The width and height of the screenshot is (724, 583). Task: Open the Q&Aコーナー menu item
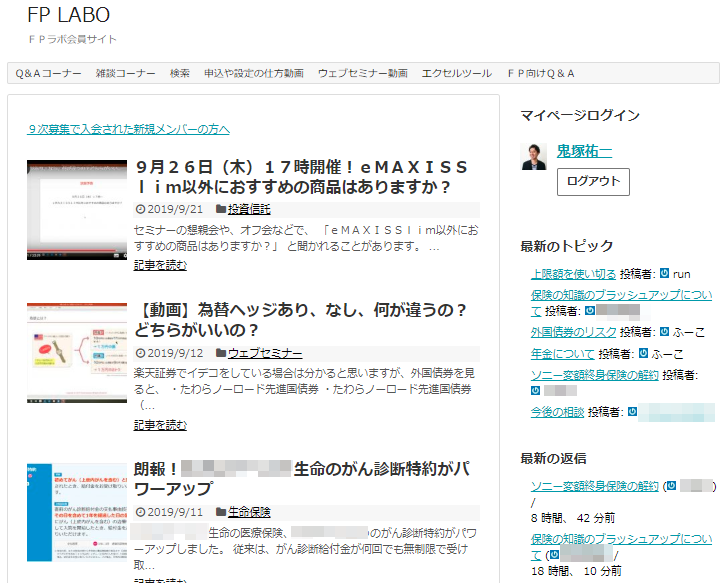[48, 73]
